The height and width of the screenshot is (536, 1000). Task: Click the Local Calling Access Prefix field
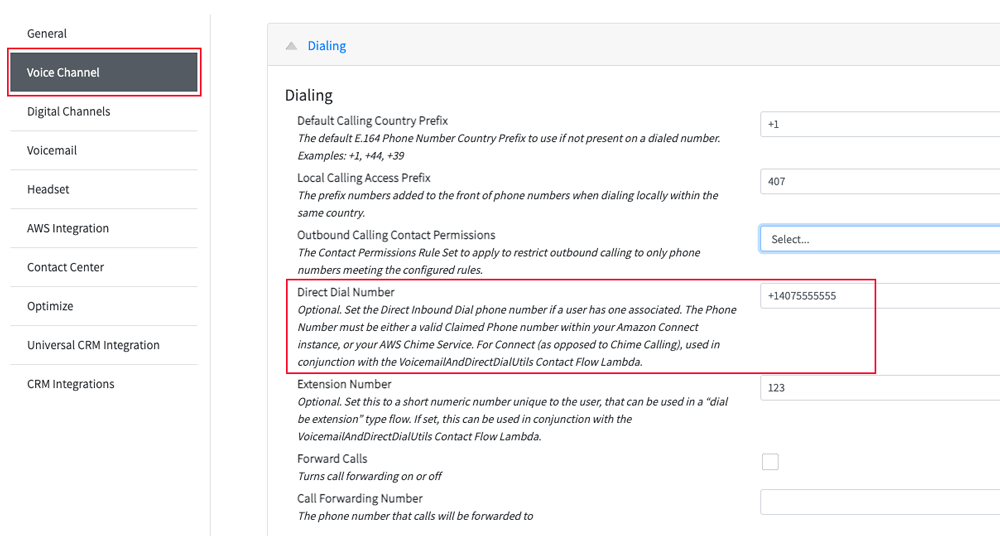880,181
